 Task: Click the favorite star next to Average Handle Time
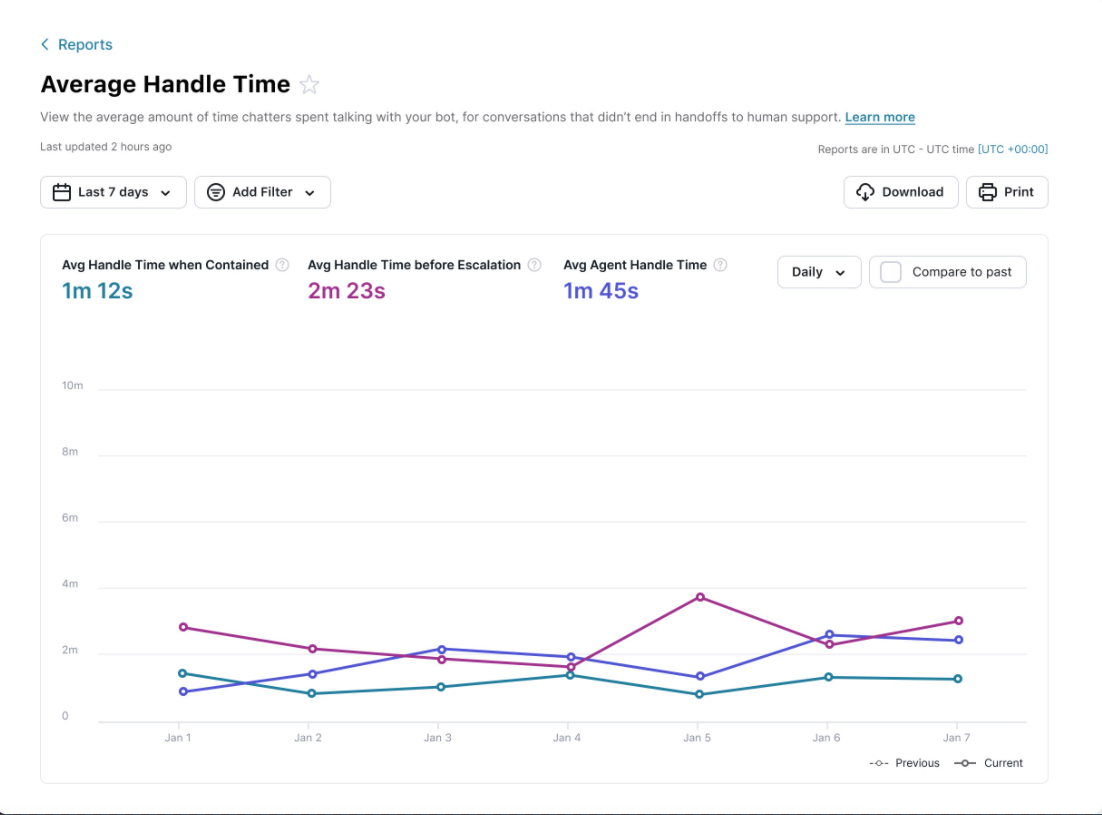[x=310, y=85]
